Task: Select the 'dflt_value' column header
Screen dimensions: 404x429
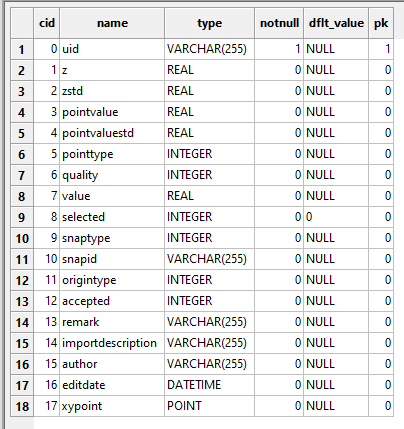Action: pos(336,23)
